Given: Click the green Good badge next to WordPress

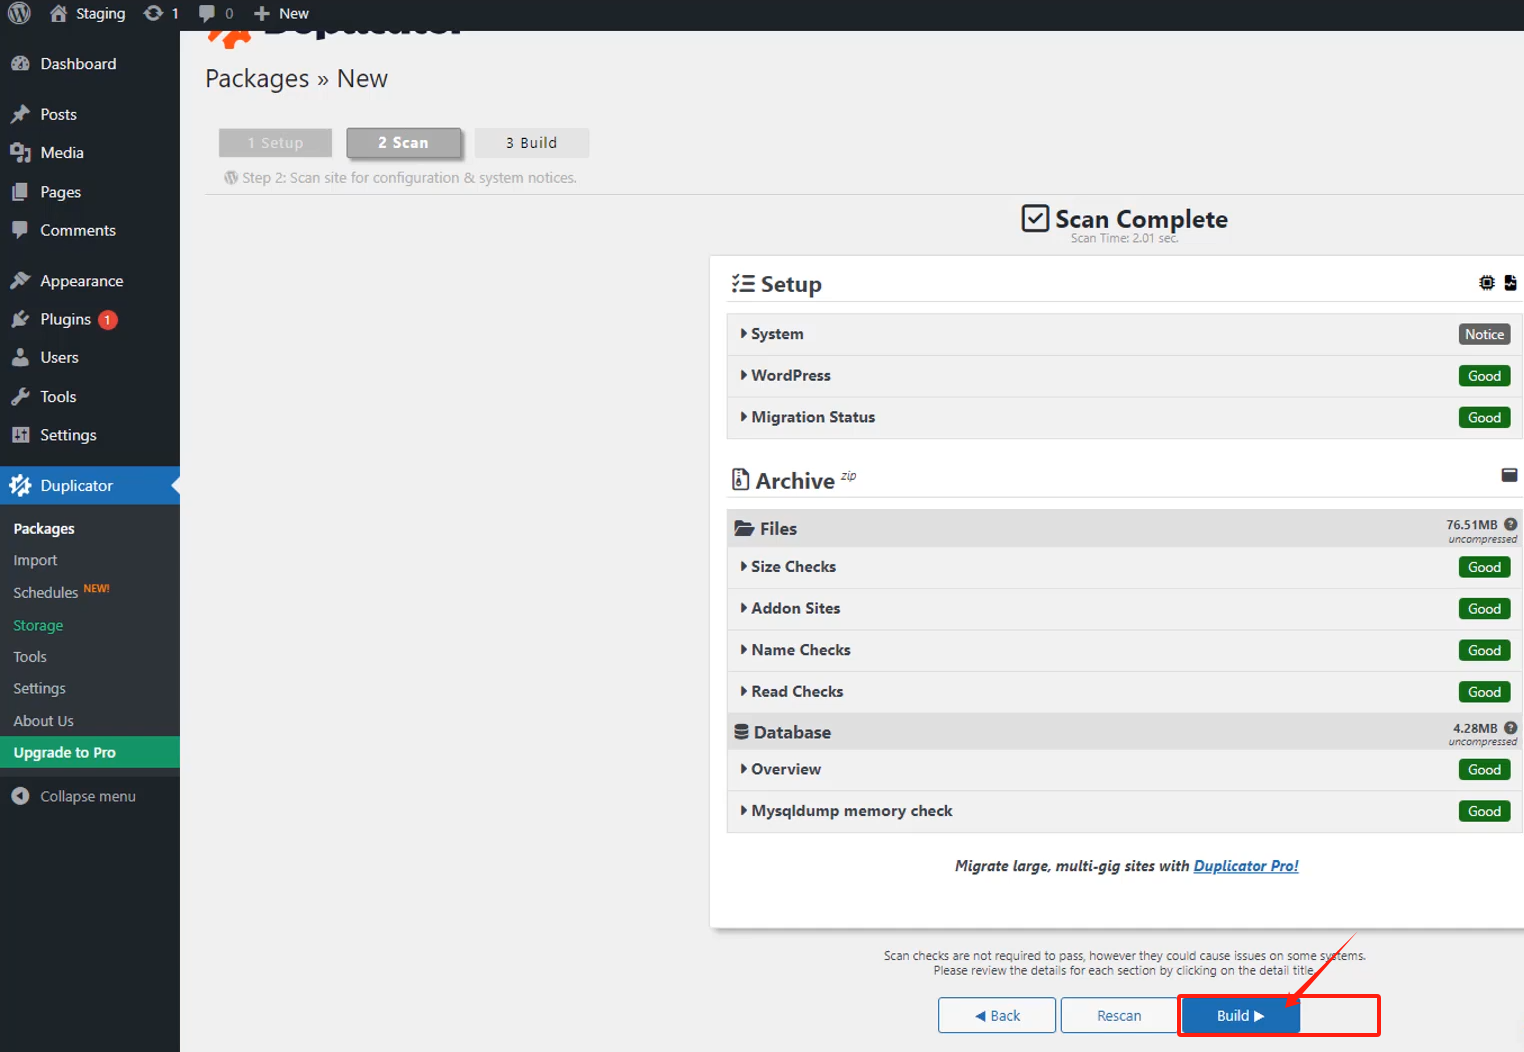Looking at the screenshot, I should tap(1484, 375).
